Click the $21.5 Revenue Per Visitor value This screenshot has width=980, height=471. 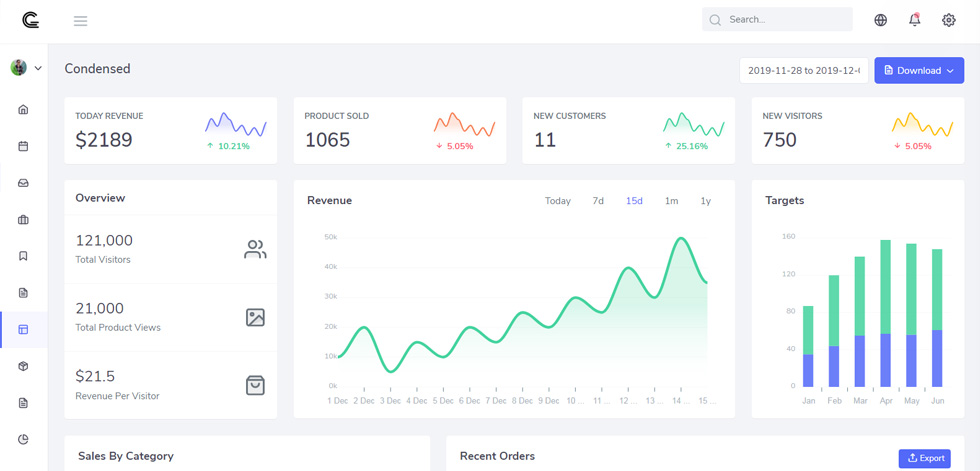pyautogui.click(x=95, y=376)
